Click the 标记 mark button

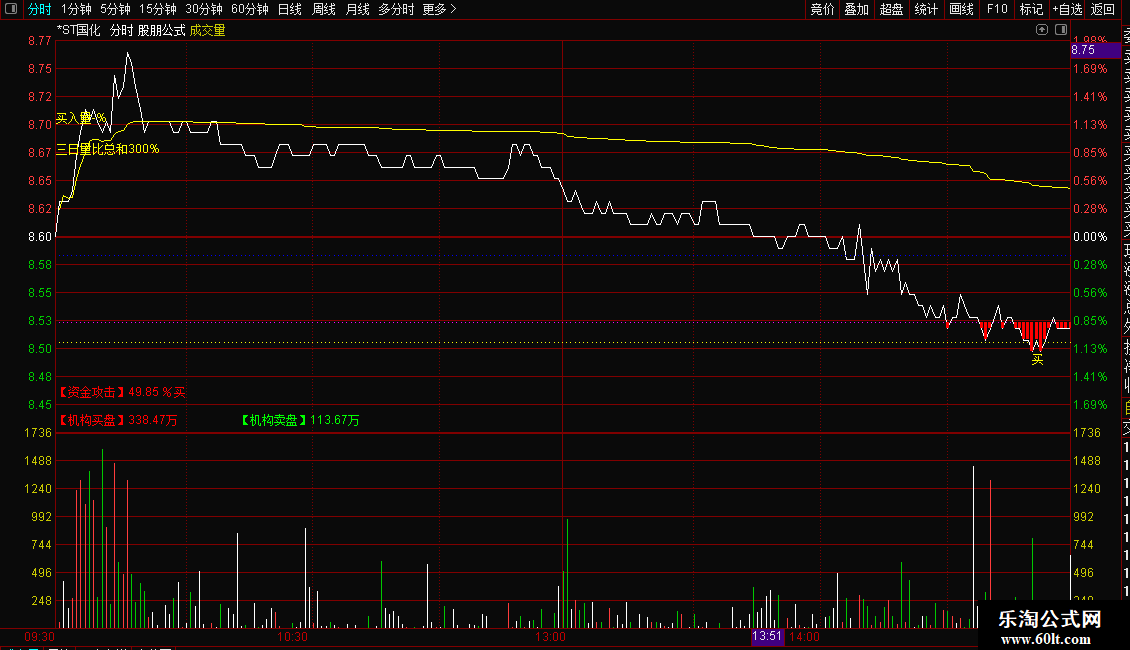point(1031,9)
